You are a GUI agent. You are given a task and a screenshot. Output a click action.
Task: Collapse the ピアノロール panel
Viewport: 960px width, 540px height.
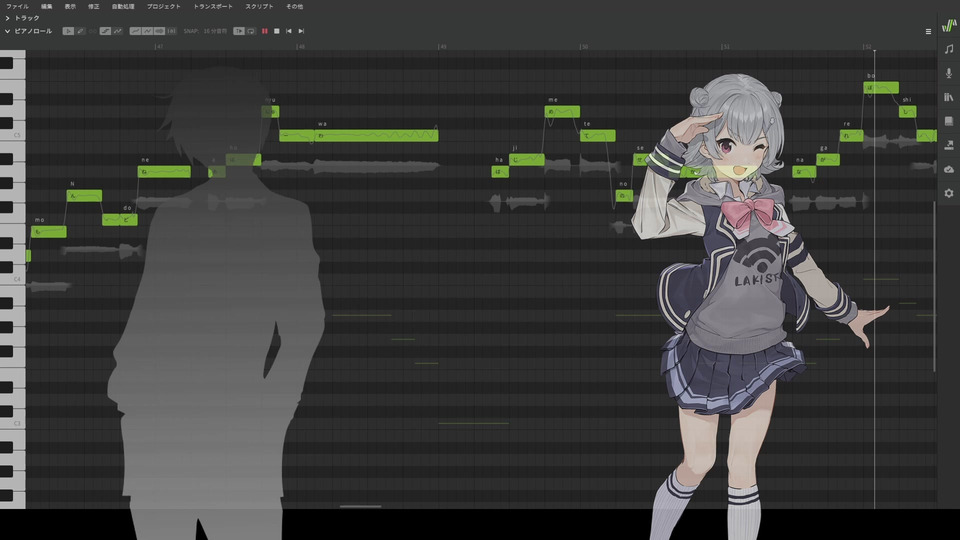pyautogui.click(x=7, y=31)
